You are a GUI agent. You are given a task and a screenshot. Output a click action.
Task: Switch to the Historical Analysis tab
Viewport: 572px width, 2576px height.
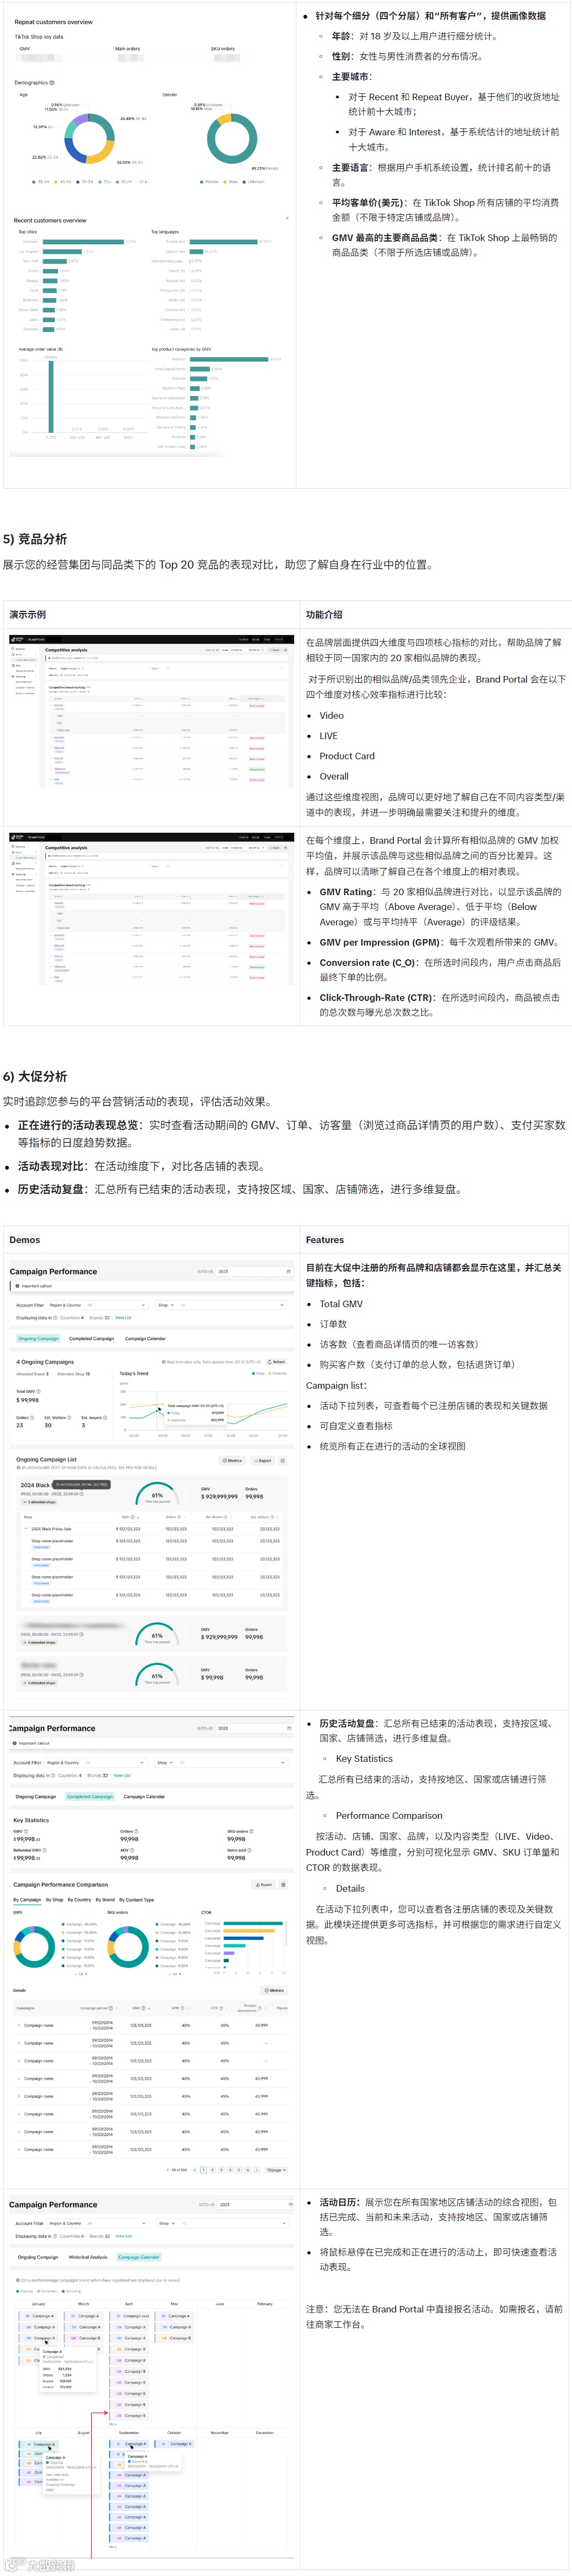88,2257
